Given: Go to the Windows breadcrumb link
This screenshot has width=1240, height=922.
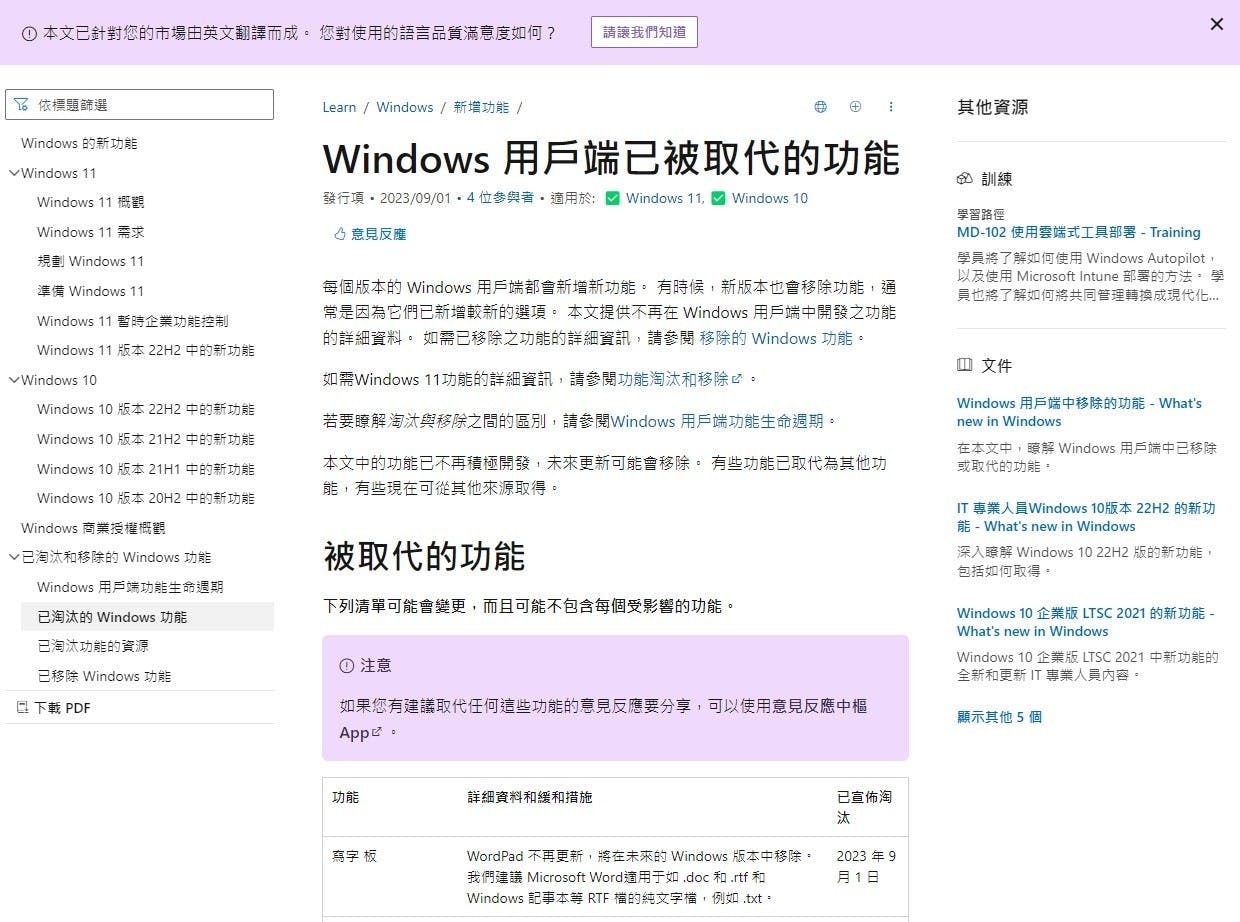Looking at the screenshot, I should coord(405,107).
